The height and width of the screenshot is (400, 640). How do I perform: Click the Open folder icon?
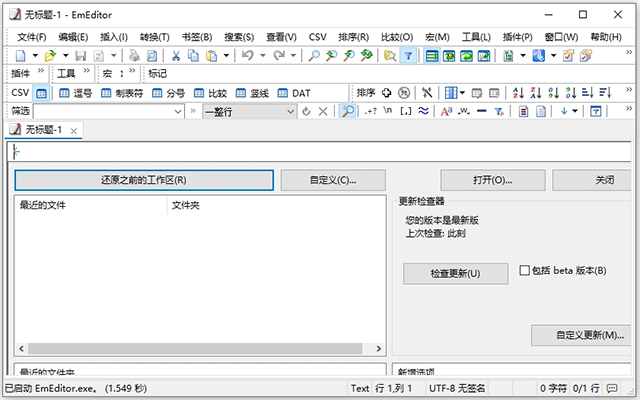pyautogui.click(x=50, y=56)
